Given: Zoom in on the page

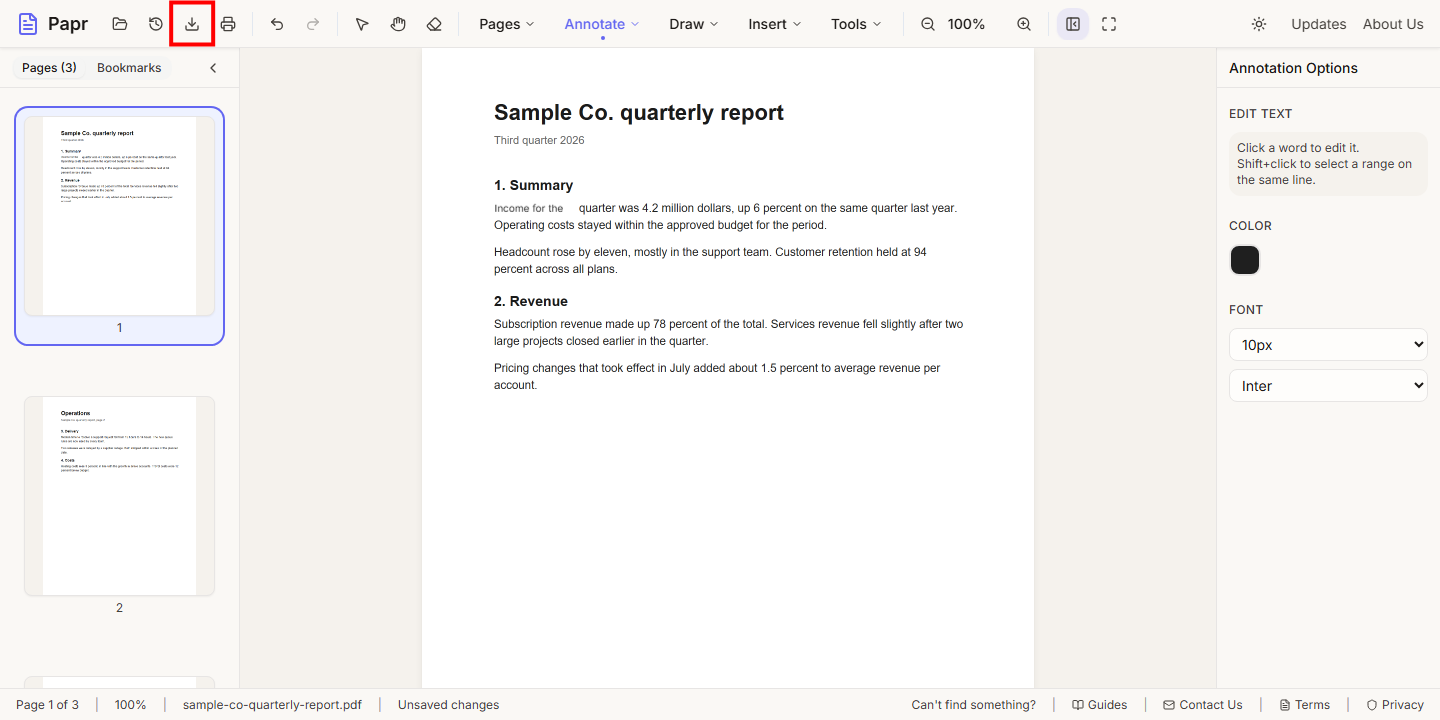Looking at the screenshot, I should tap(1024, 24).
